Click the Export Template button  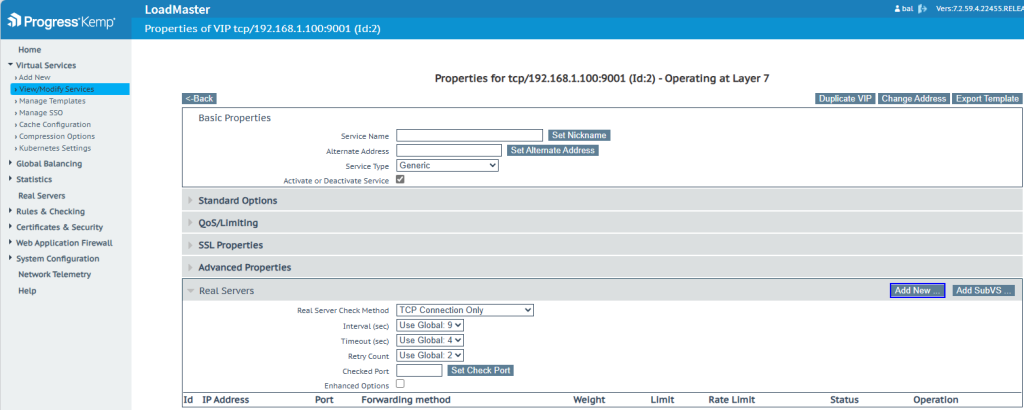(987, 99)
